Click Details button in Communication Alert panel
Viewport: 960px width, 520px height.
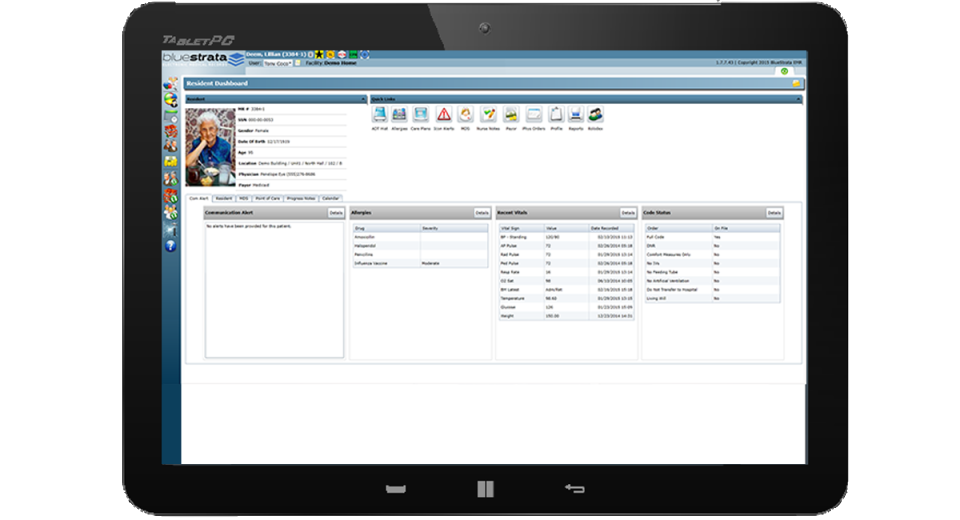[x=336, y=213]
